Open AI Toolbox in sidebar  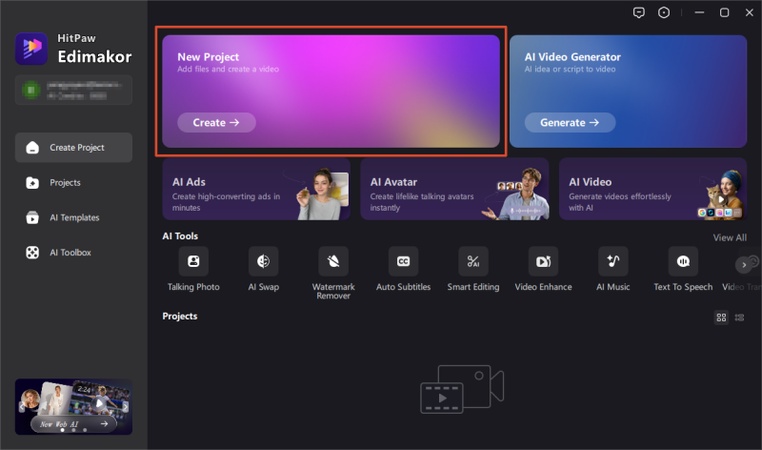(x=74, y=253)
